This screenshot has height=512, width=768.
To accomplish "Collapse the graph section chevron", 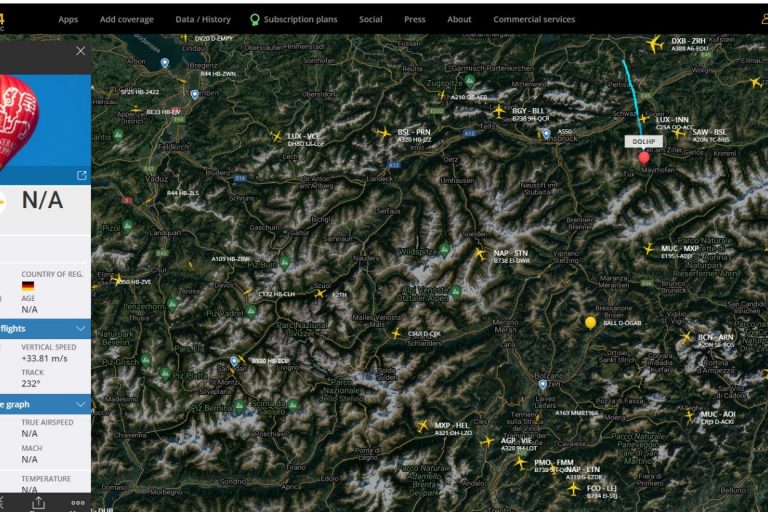I will pyautogui.click(x=80, y=404).
